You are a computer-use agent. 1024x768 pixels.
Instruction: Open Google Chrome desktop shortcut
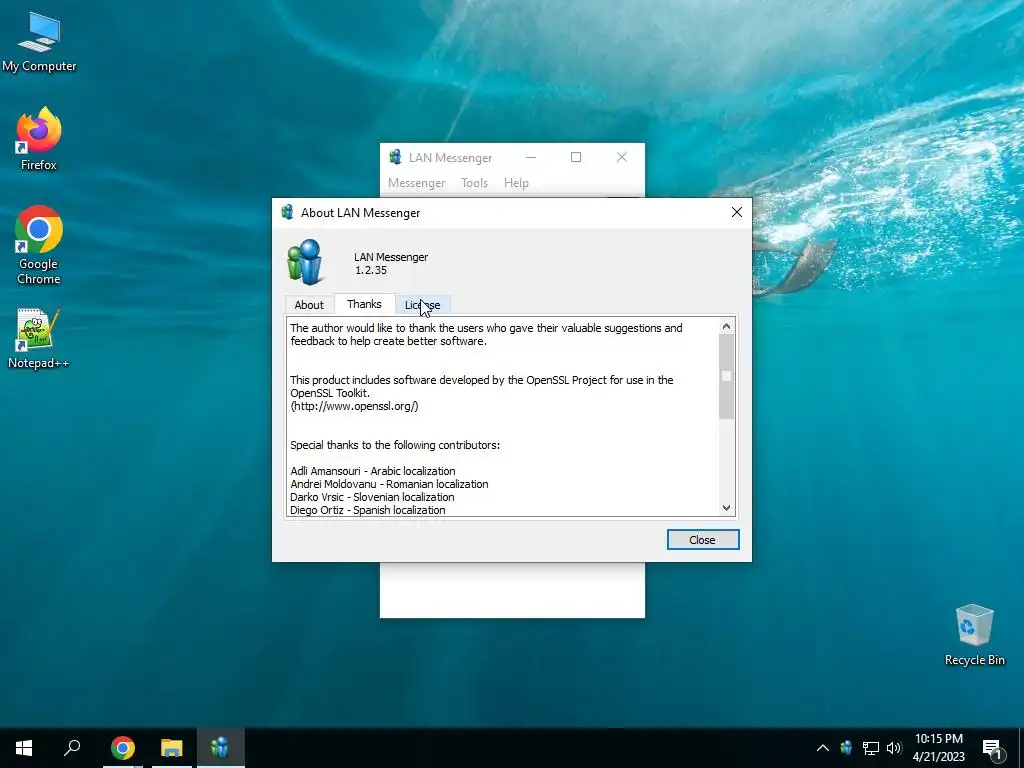[x=39, y=245]
